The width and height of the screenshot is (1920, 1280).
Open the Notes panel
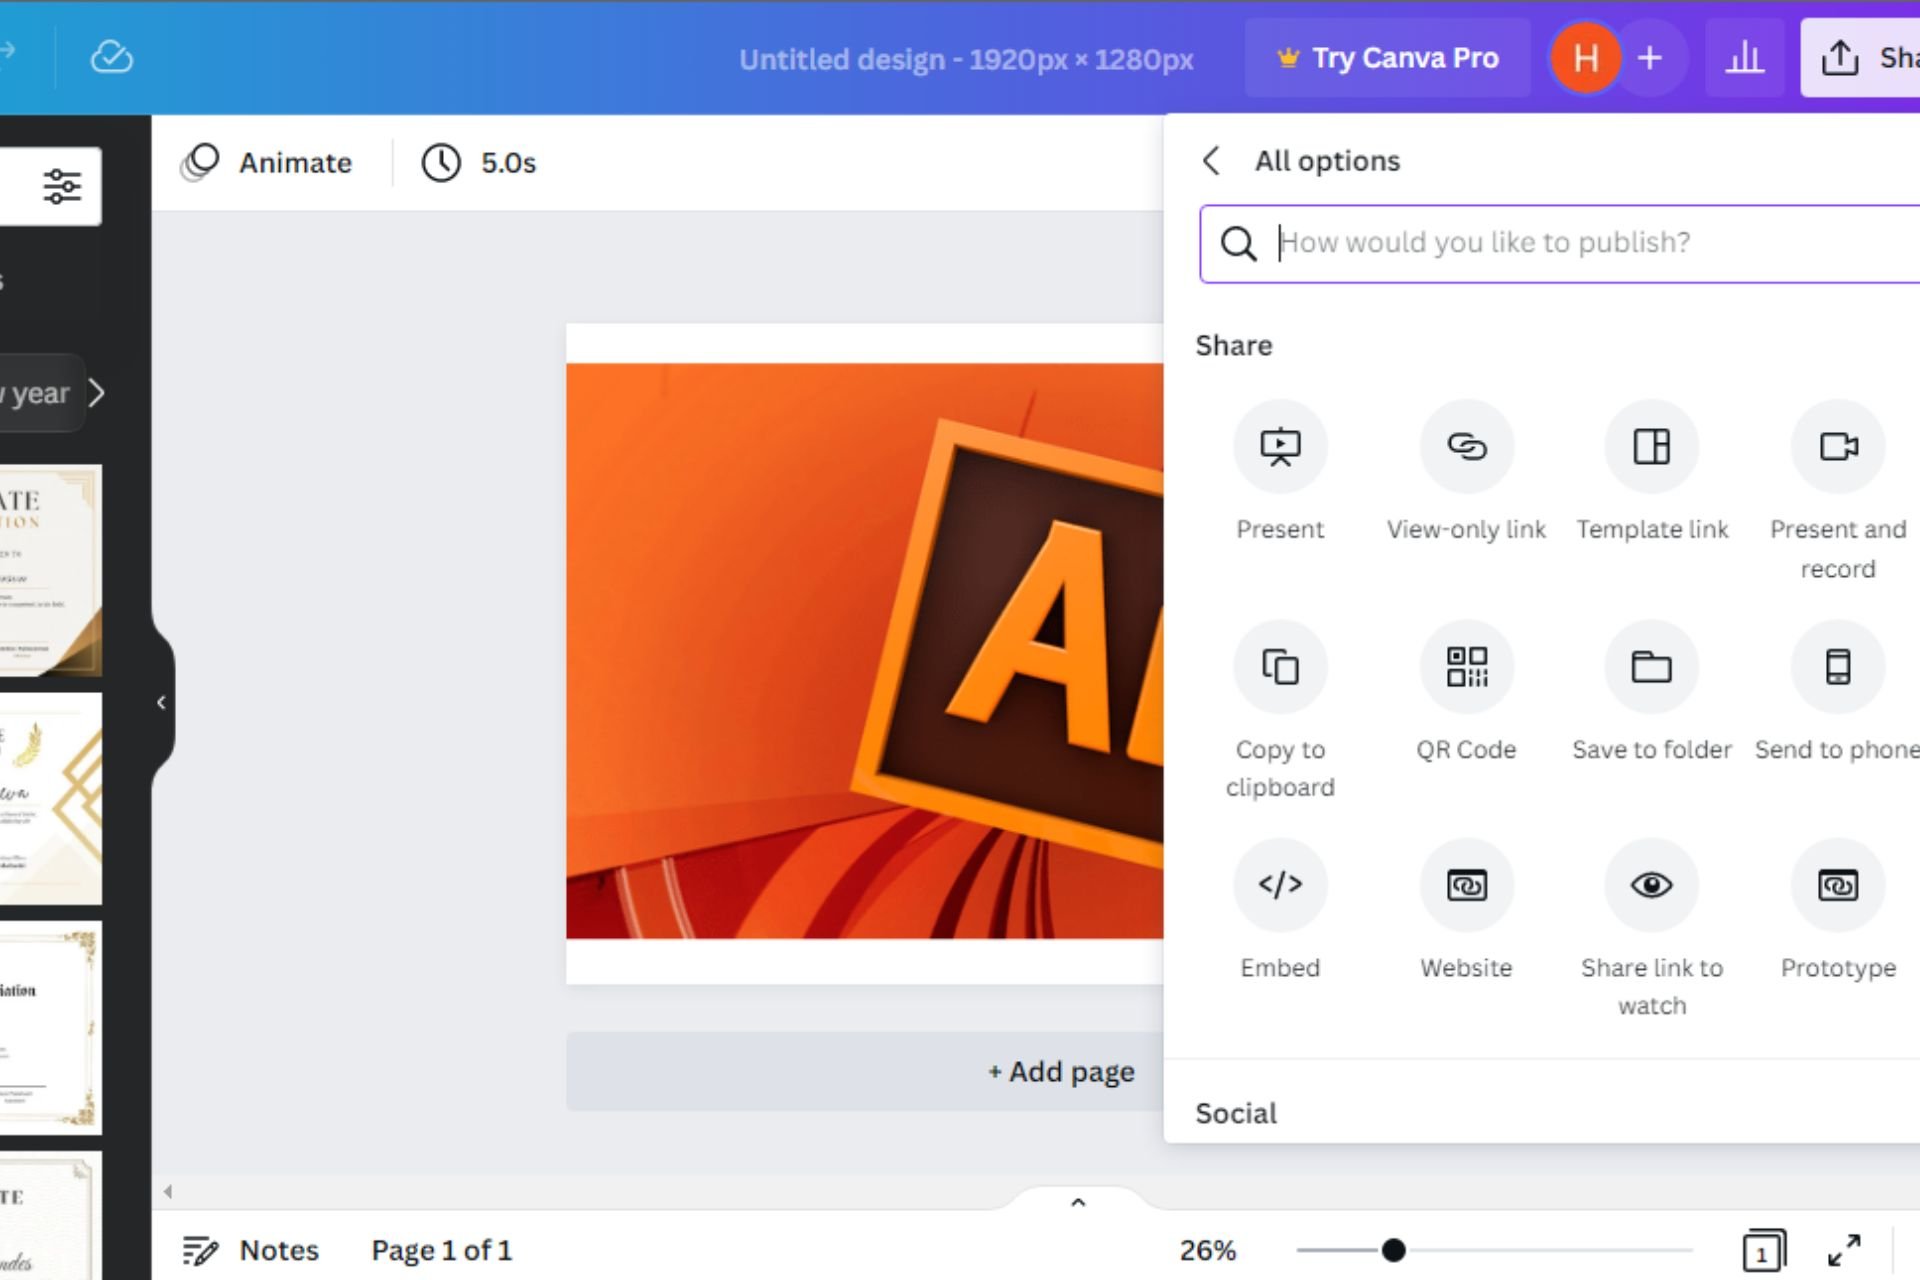tap(250, 1250)
